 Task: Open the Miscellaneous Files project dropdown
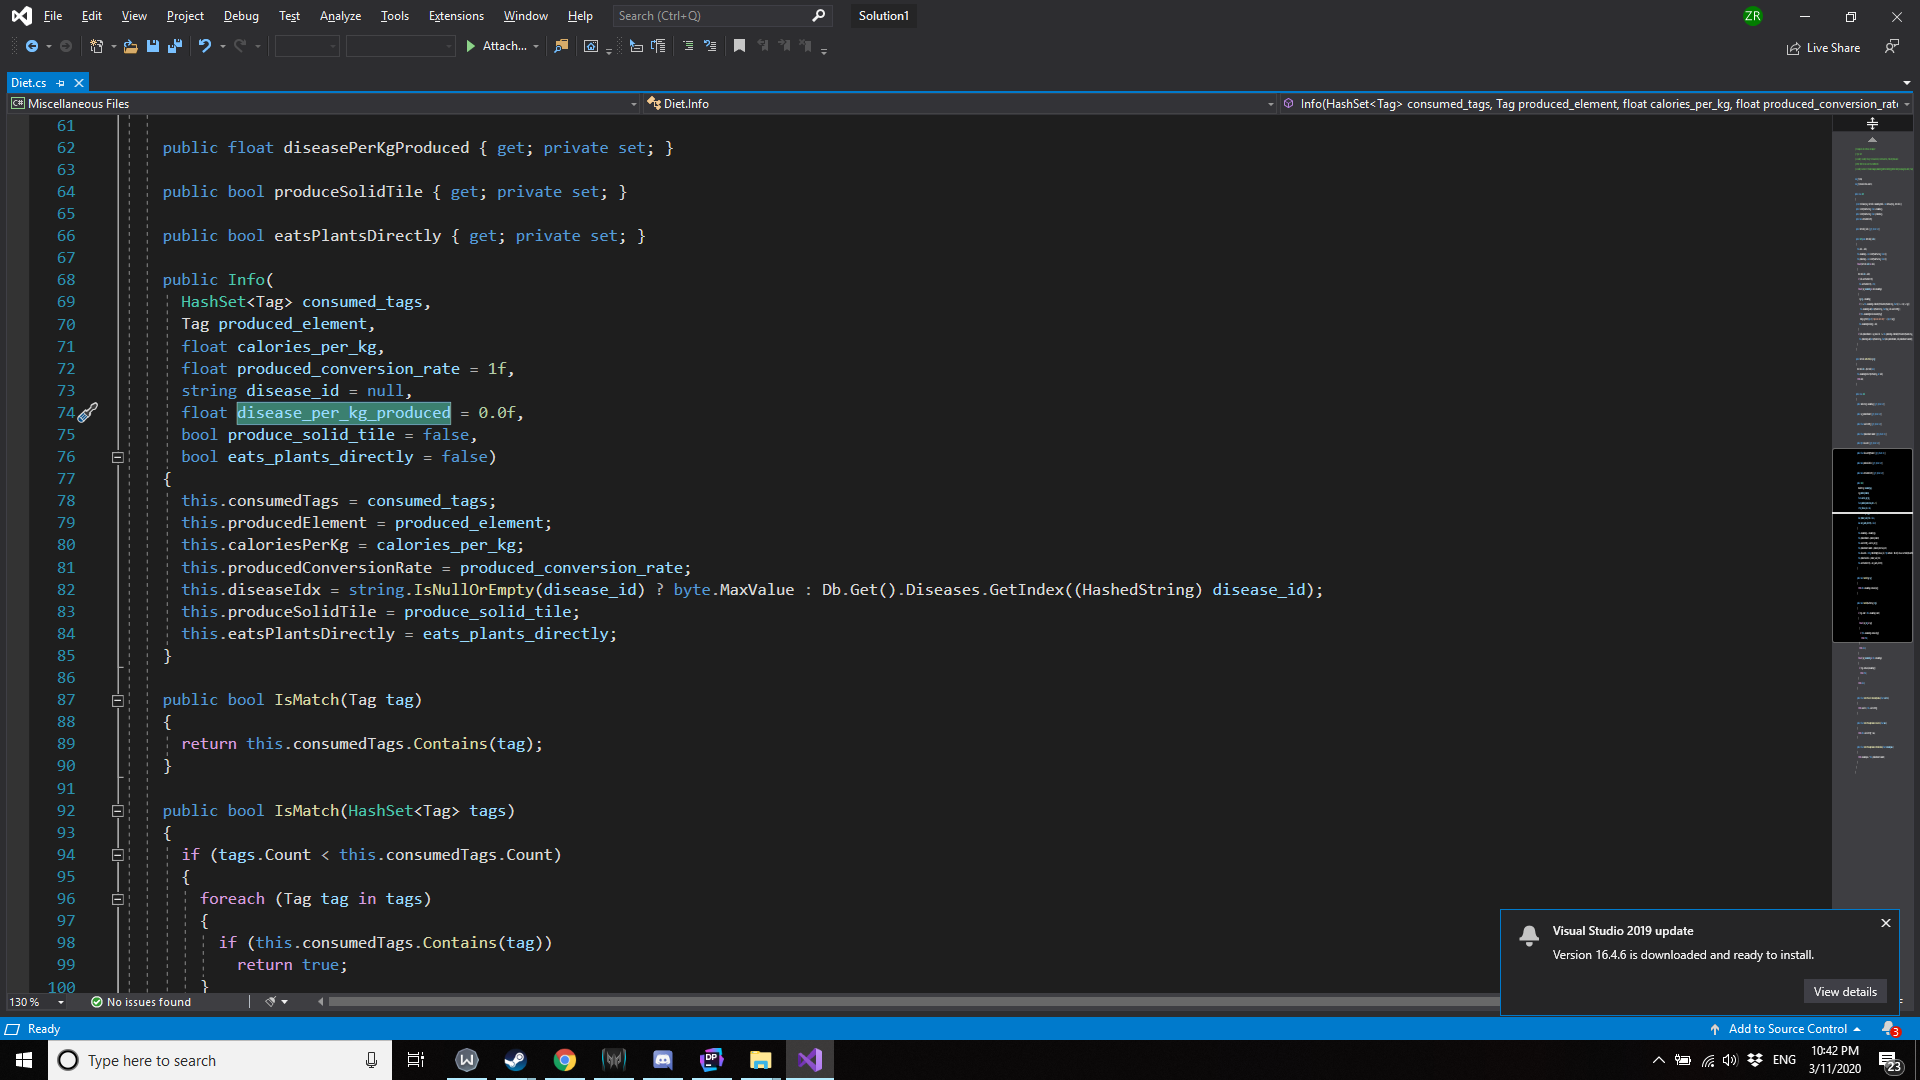click(634, 104)
